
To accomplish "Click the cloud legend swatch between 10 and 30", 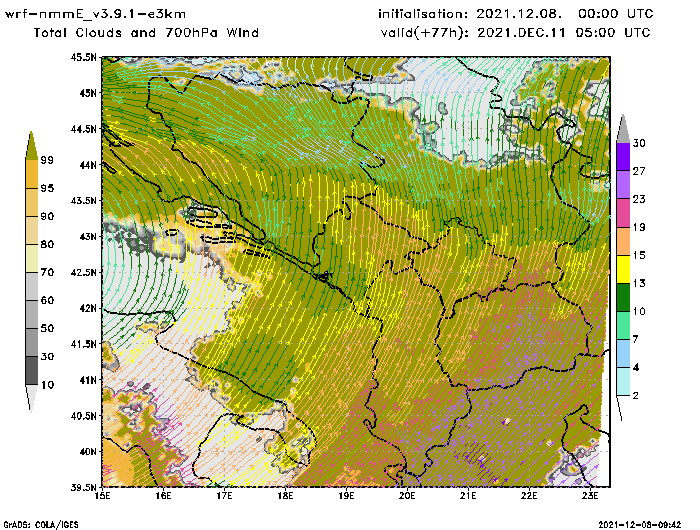I will [32, 371].
